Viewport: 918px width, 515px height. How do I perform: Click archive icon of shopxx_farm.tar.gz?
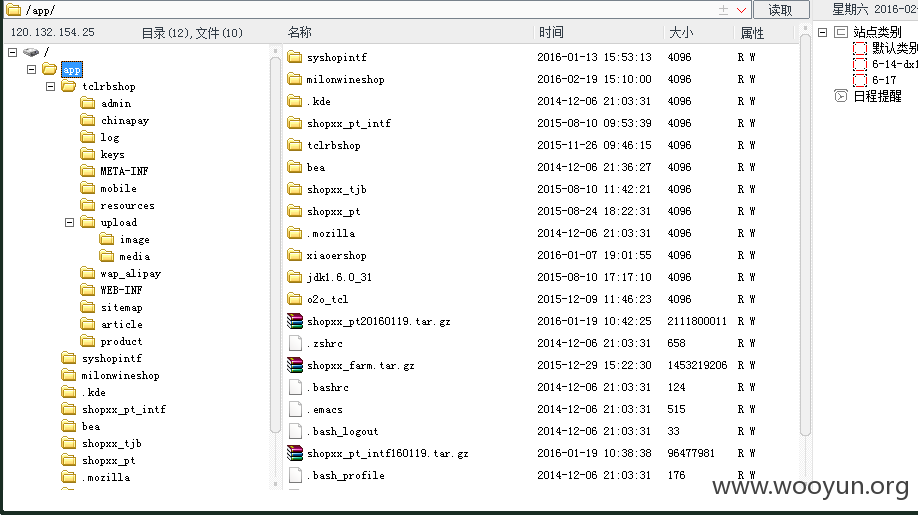point(295,365)
